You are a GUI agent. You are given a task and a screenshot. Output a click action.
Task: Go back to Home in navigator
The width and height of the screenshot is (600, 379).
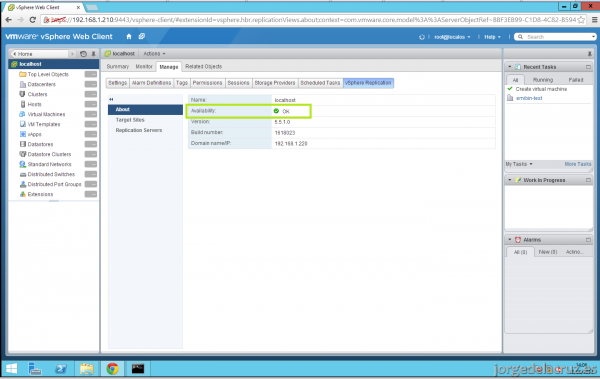point(40,54)
